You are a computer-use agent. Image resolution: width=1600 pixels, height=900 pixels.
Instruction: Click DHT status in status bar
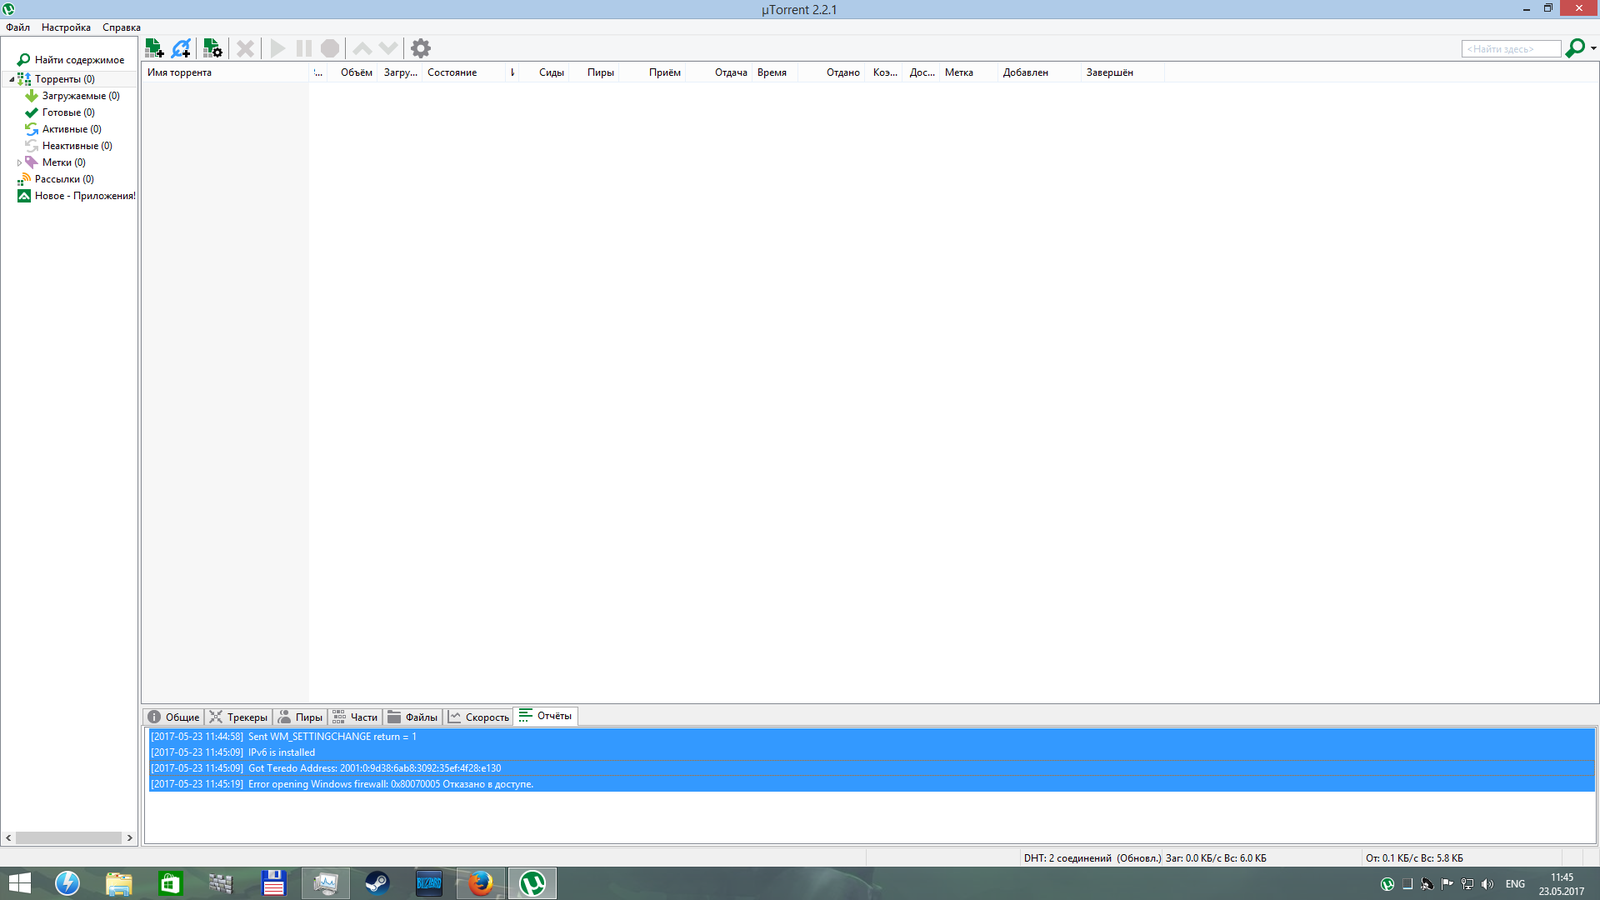pyautogui.click(x=1092, y=858)
